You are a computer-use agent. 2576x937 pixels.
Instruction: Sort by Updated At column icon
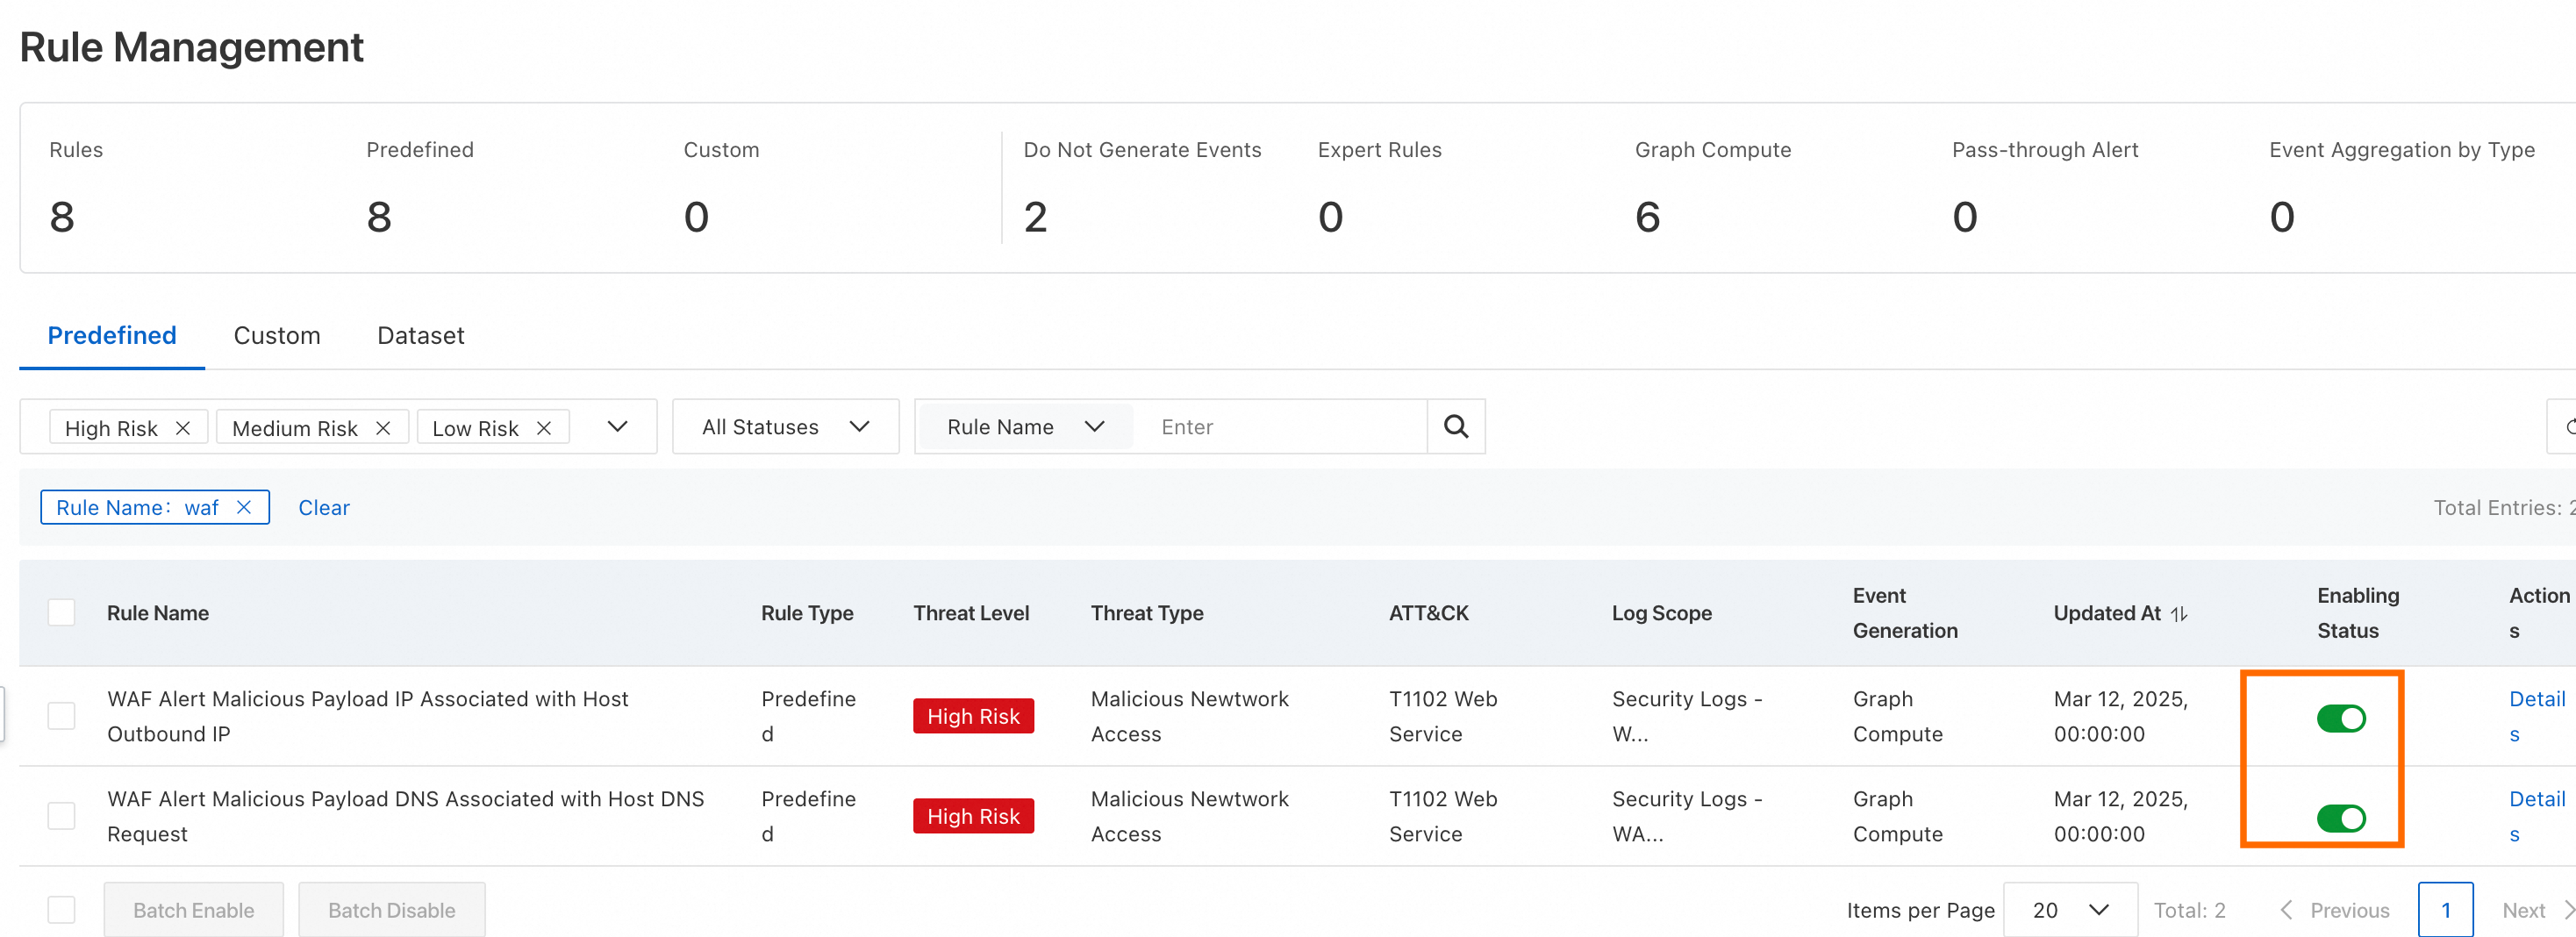pyautogui.click(x=2180, y=614)
